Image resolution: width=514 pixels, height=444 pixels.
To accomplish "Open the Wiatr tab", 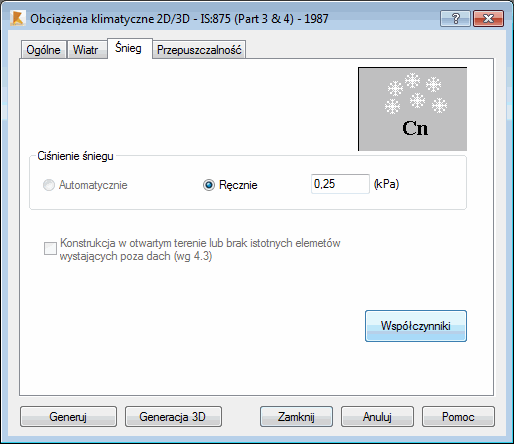I will click(x=86, y=50).
